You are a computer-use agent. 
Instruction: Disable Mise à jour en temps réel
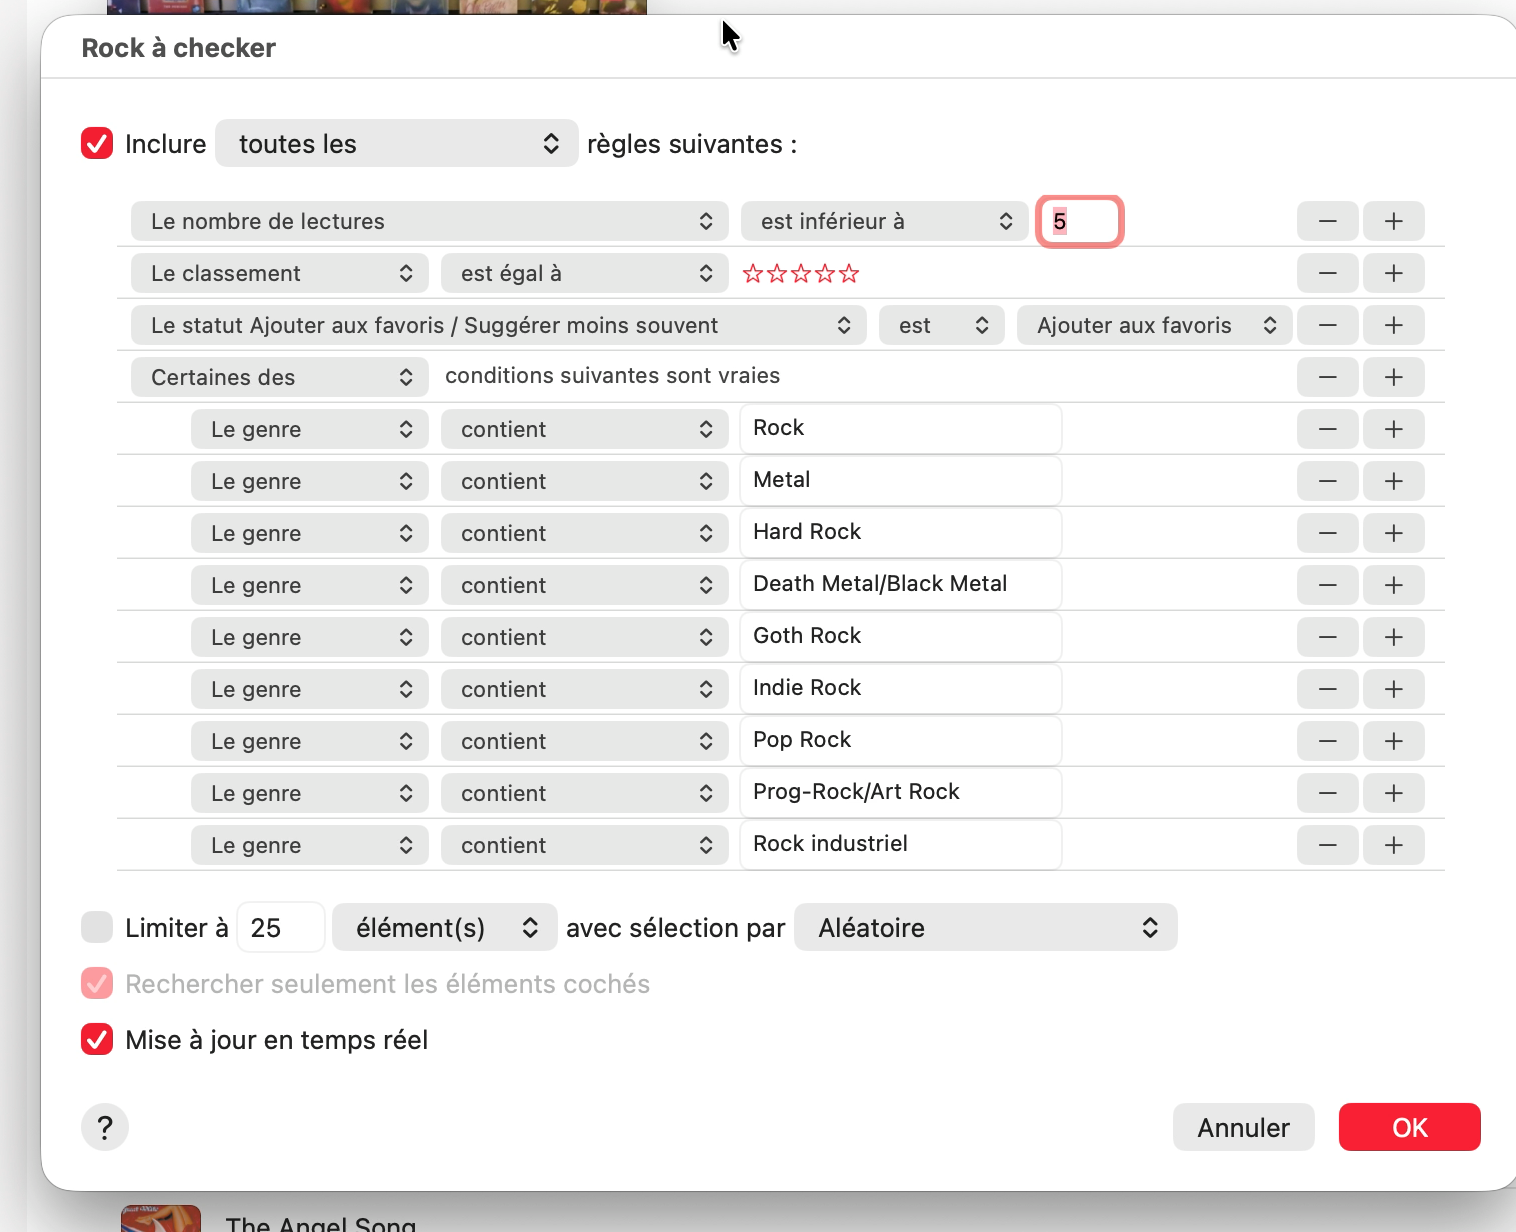[97, 1039]
